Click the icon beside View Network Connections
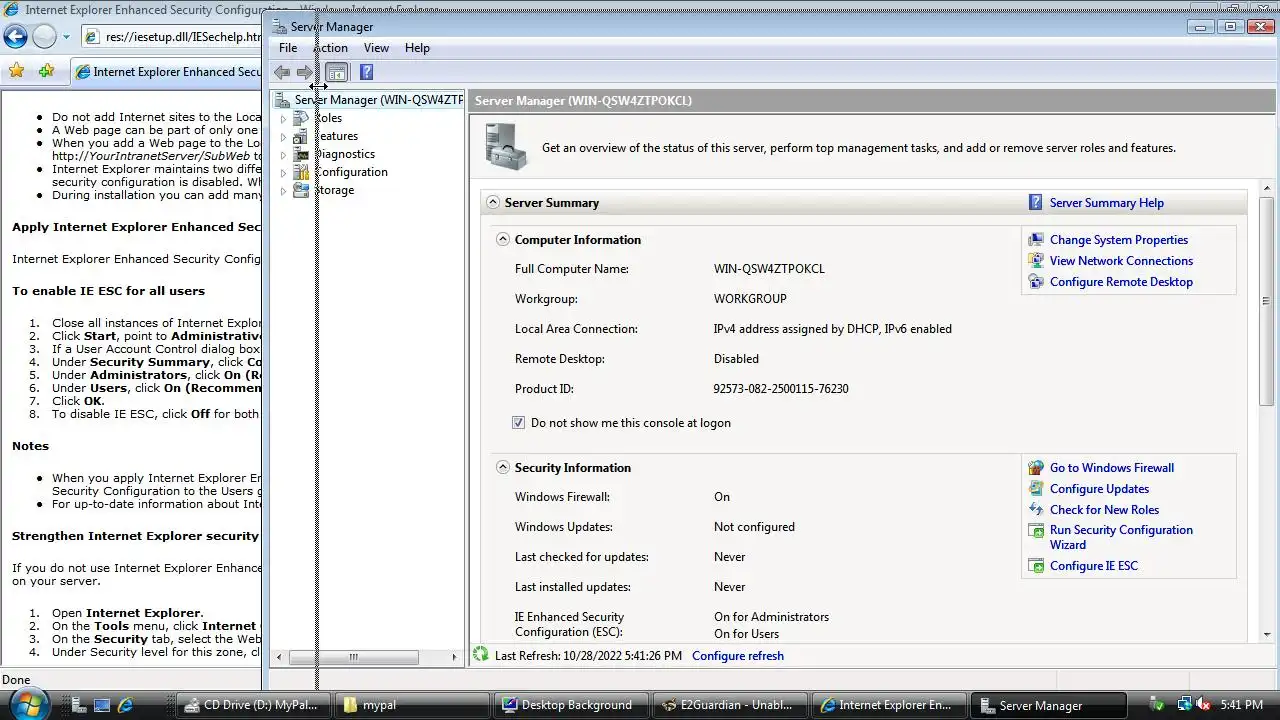The width and height of the screenshot is (1280, 720). point(1035,261)
